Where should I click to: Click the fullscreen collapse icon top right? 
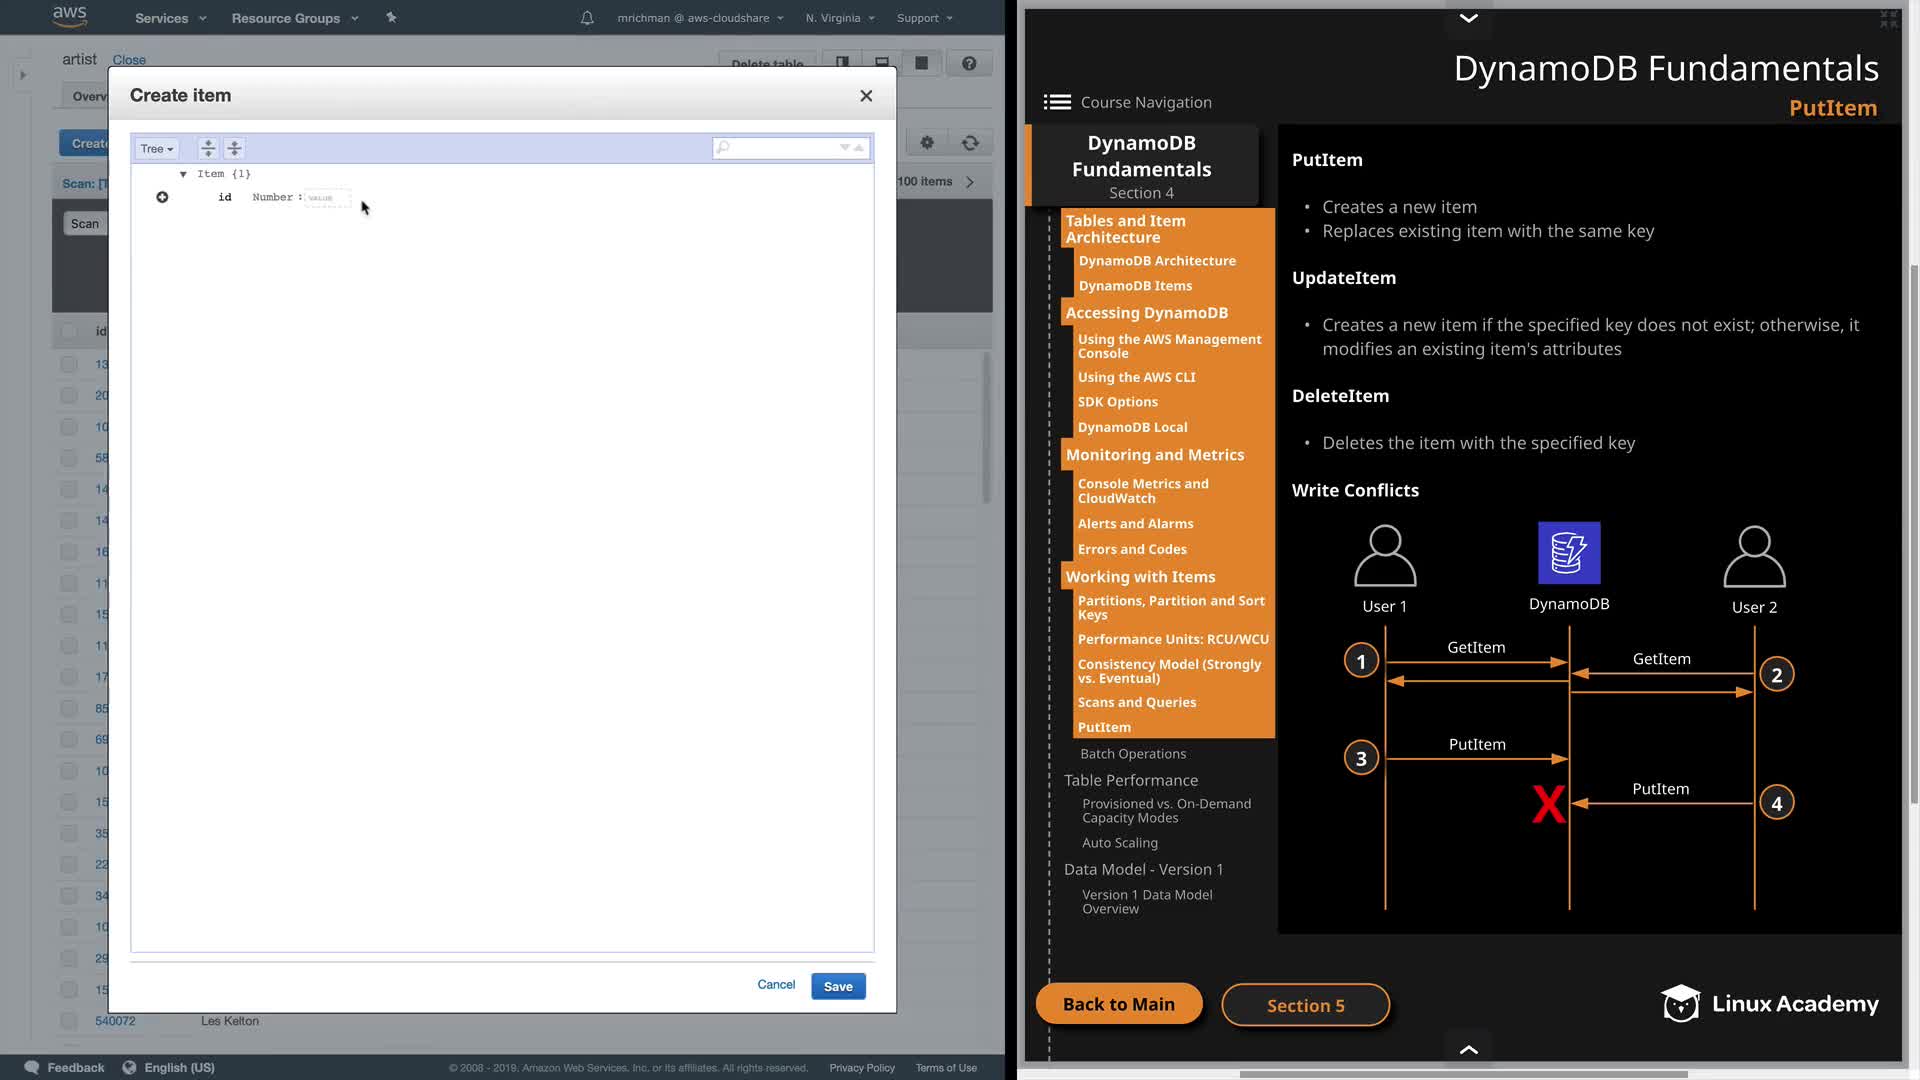pos(1888,19)
